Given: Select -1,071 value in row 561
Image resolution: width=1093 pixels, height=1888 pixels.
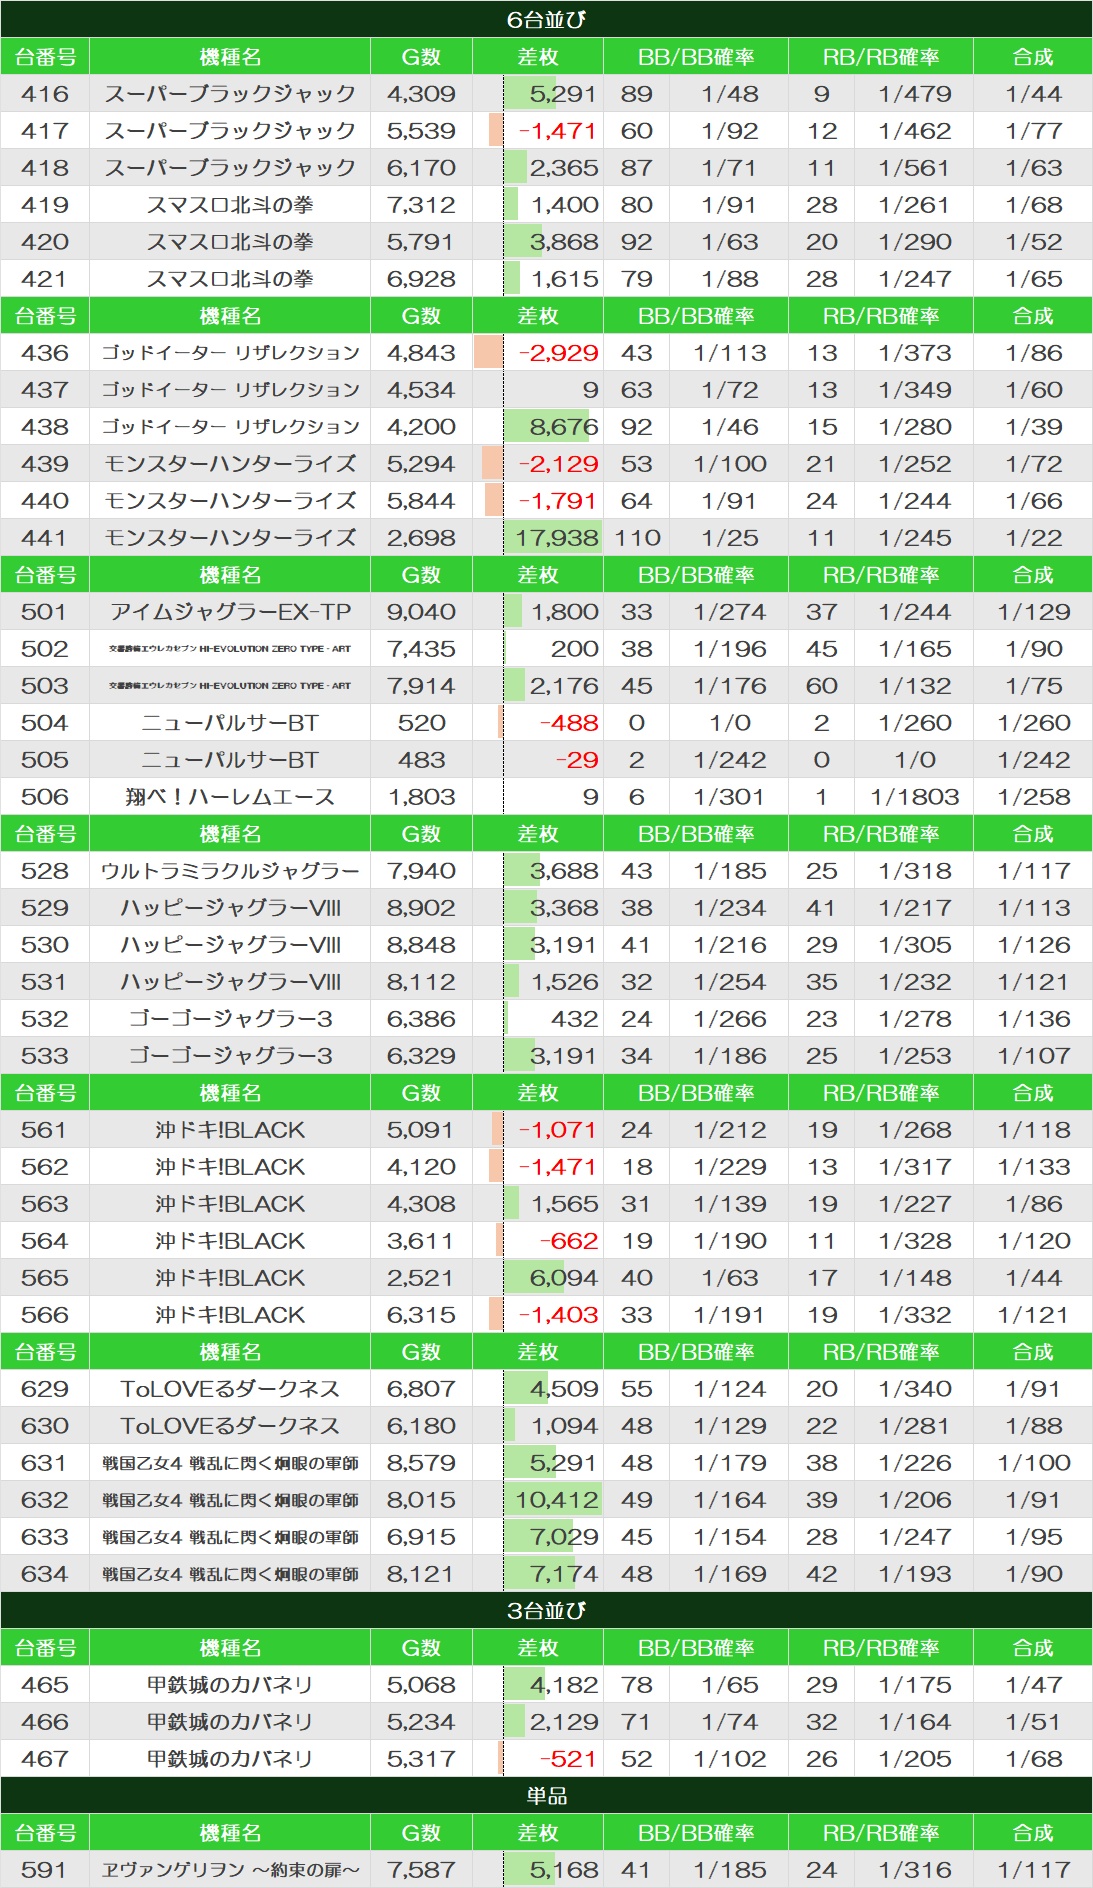Looking at the screenshot, I should point(557,1130).
